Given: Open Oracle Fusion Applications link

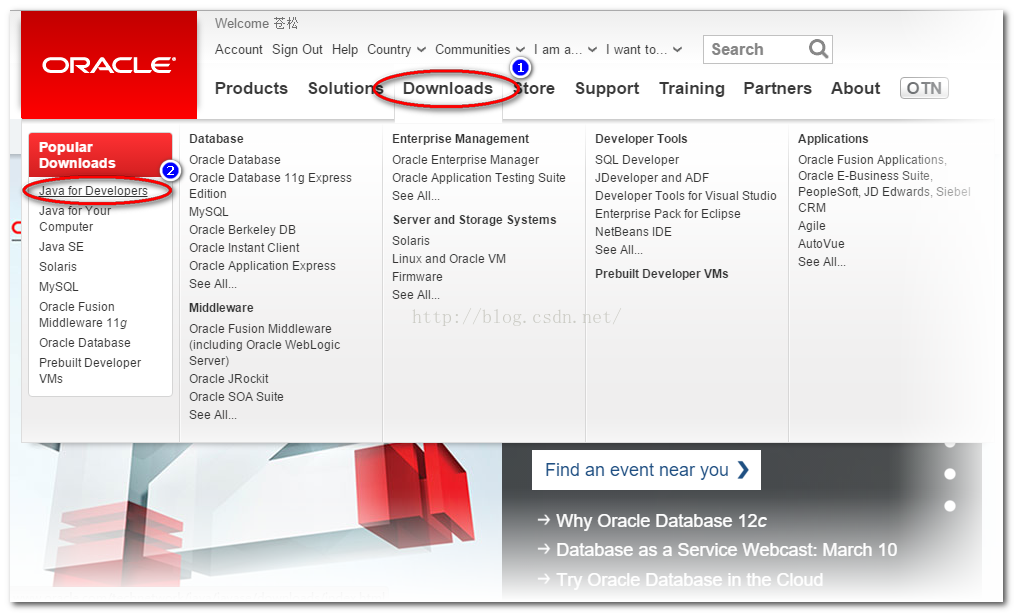Looking at the screenshot, I should [872, 160].
